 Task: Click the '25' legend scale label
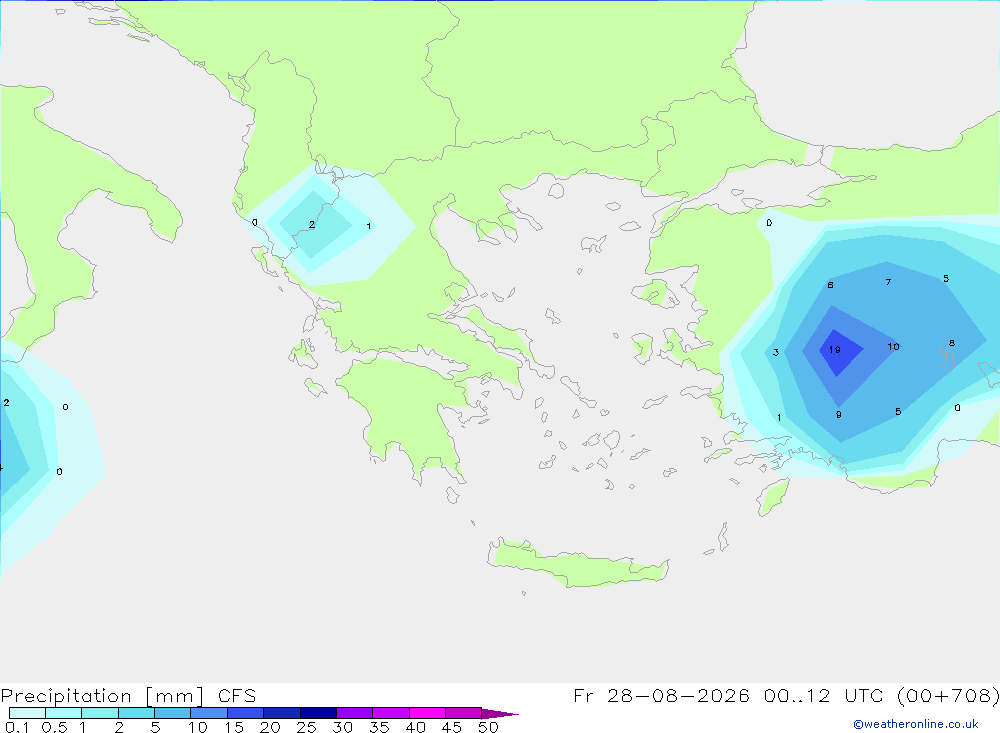307,727
